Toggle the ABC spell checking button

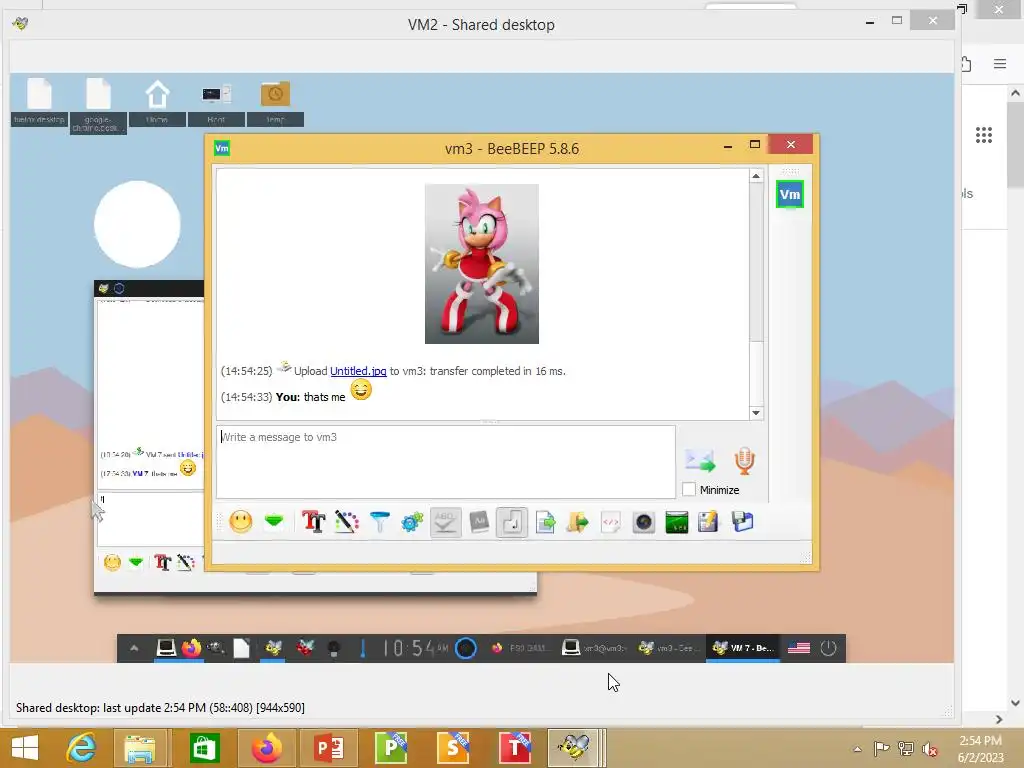point(445,522)
